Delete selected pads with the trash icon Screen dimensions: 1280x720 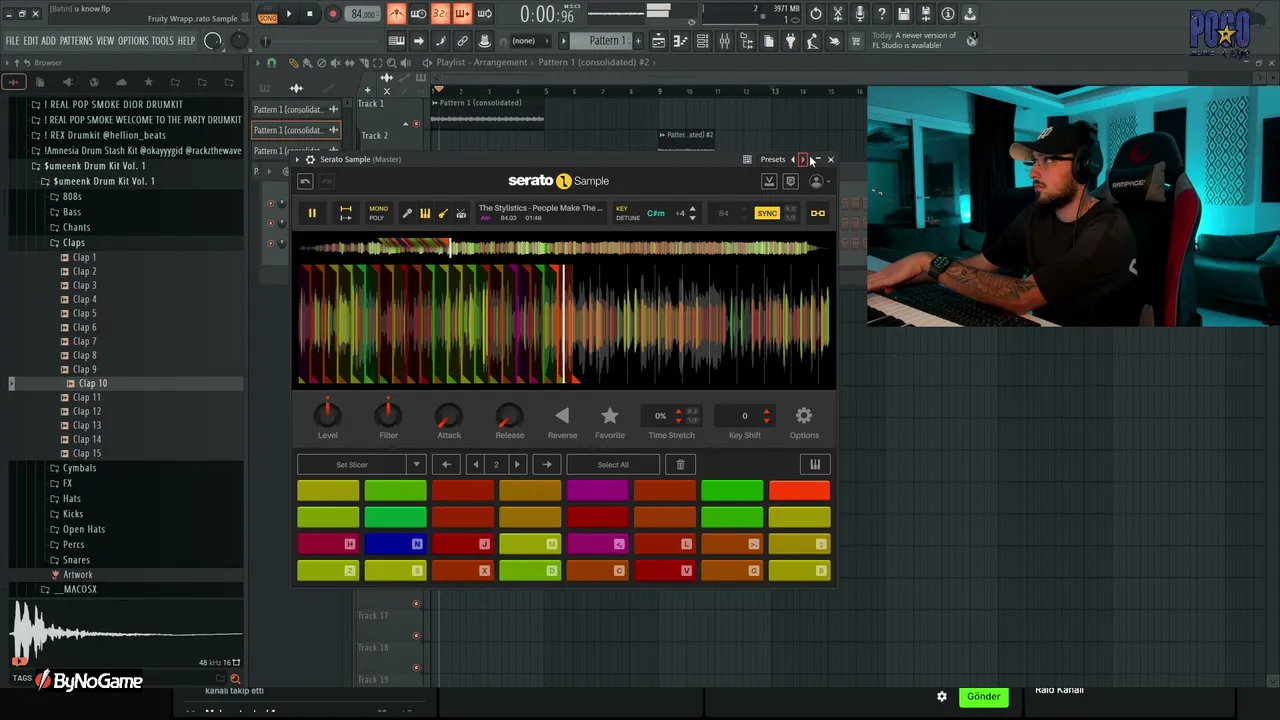(x=681, y=464)
